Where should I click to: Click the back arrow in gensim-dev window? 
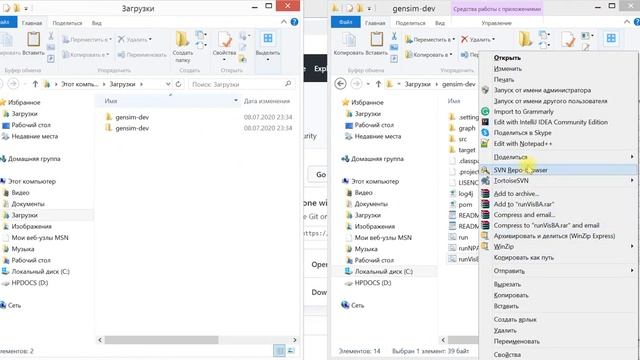tap(340, 84)
